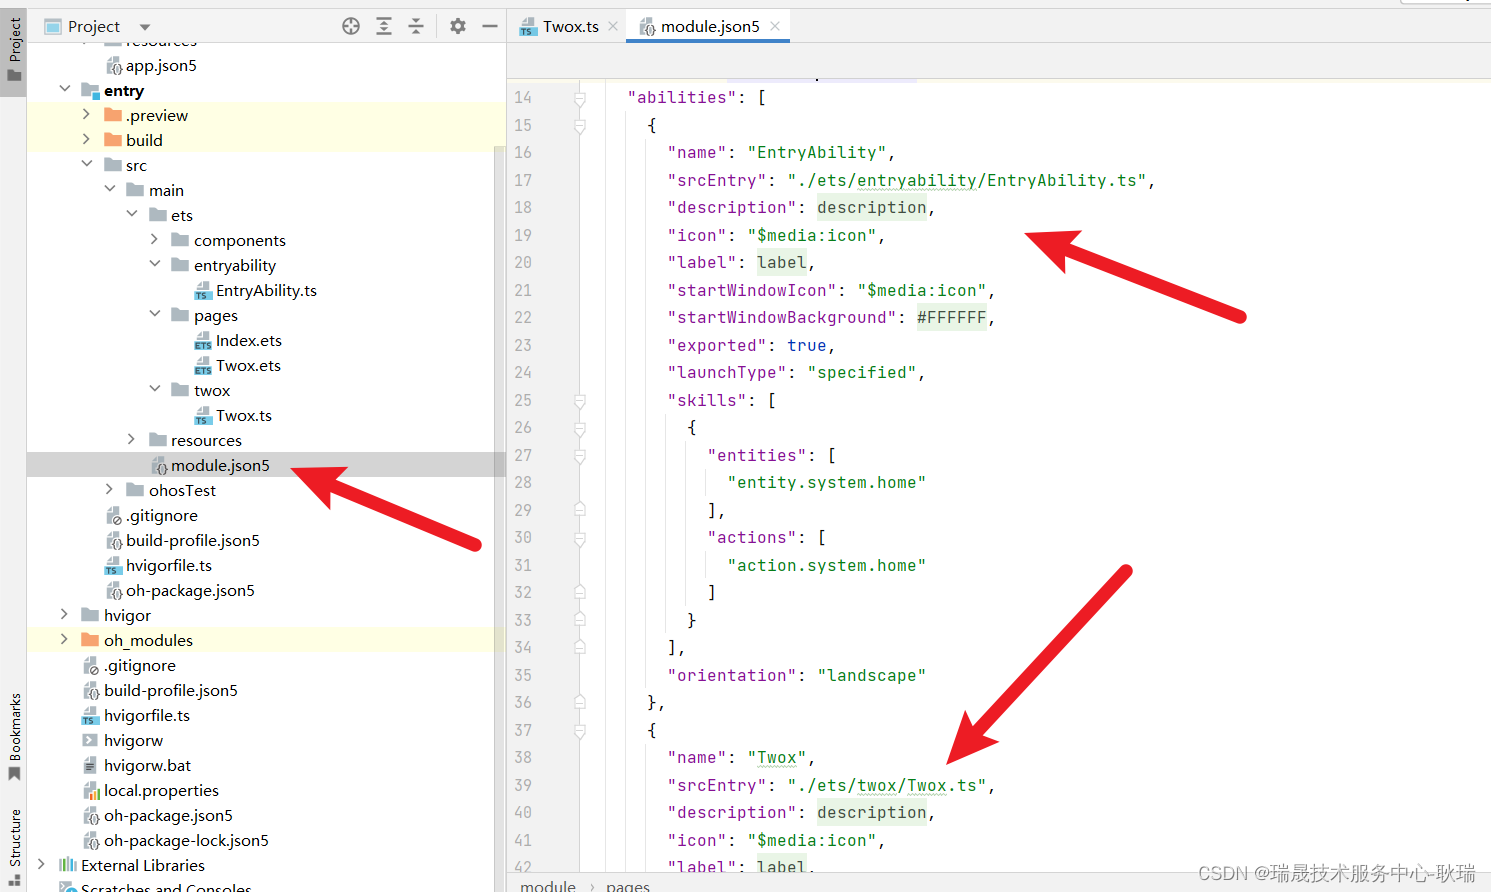
Task: Expand the build folder
Action: coord(87,140)
